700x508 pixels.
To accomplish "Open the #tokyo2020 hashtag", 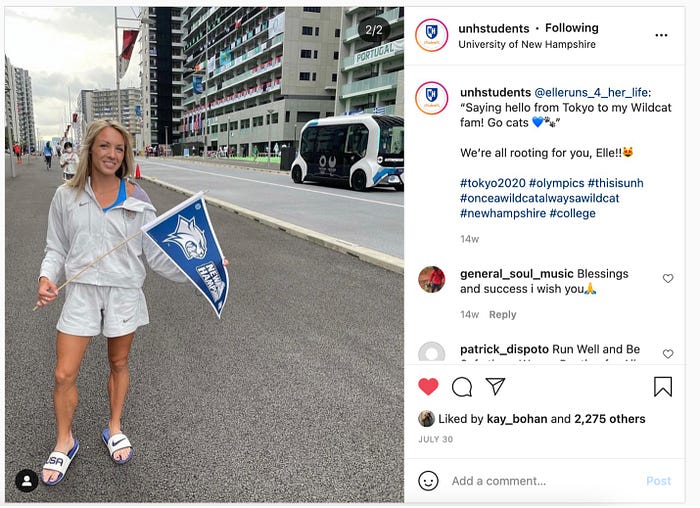I will (493, 183).
